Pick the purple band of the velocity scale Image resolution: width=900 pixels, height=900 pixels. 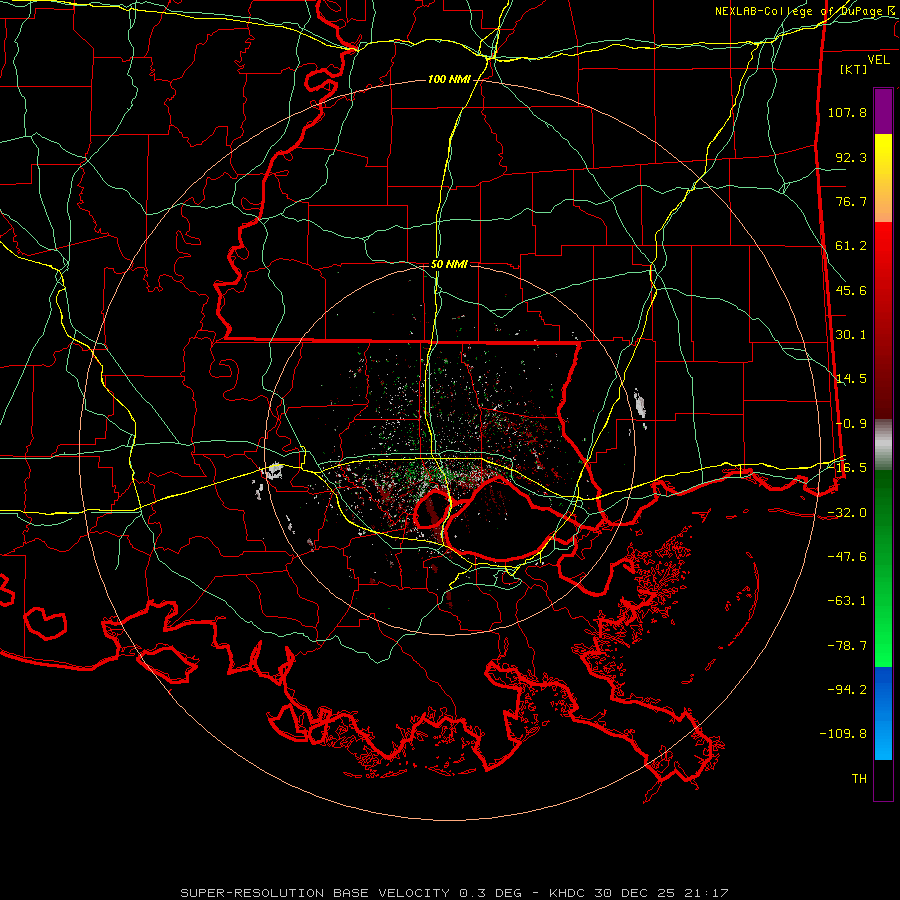(x=883, y=112)
